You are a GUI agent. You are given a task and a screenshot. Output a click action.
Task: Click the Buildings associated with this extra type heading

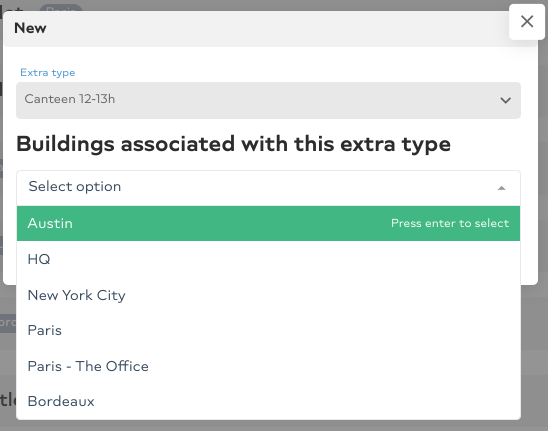coord(233,144)
